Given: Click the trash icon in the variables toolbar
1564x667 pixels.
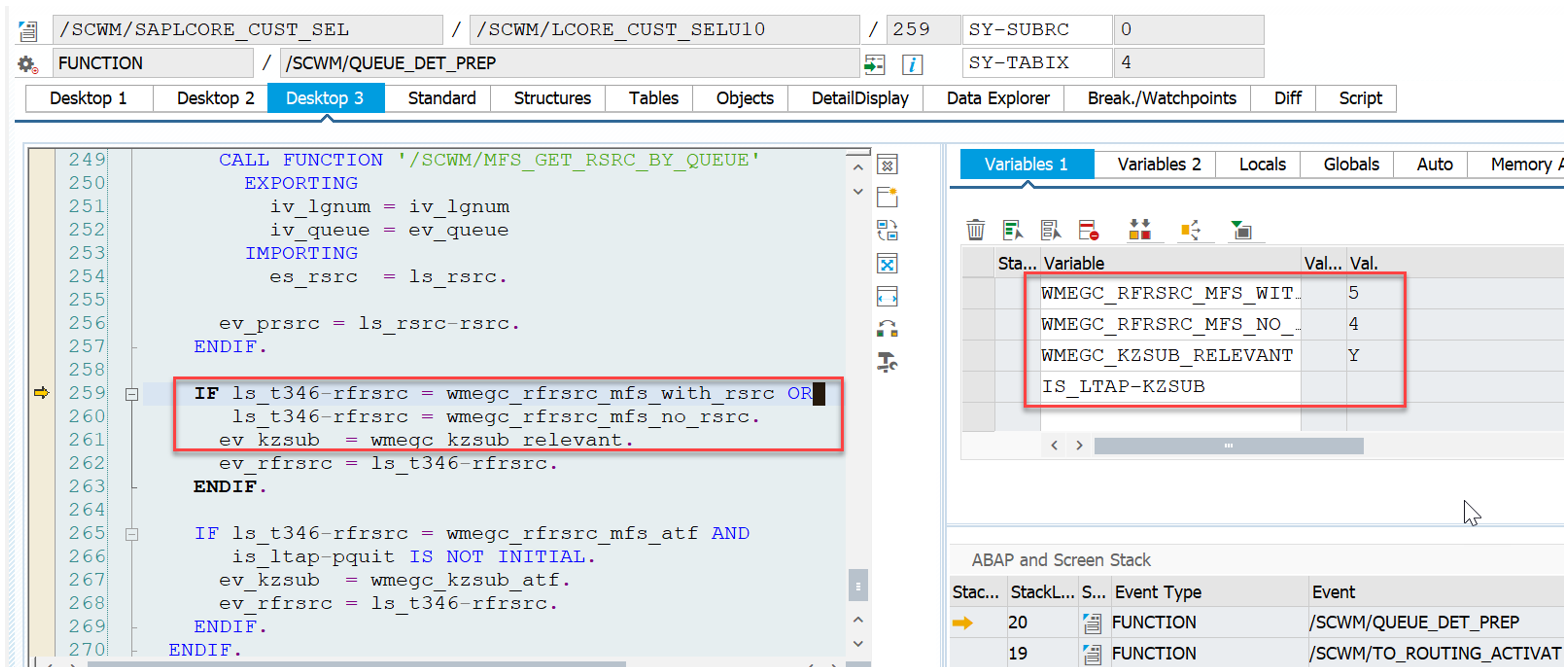Looking at the screenshot, I should coord(976,230).
